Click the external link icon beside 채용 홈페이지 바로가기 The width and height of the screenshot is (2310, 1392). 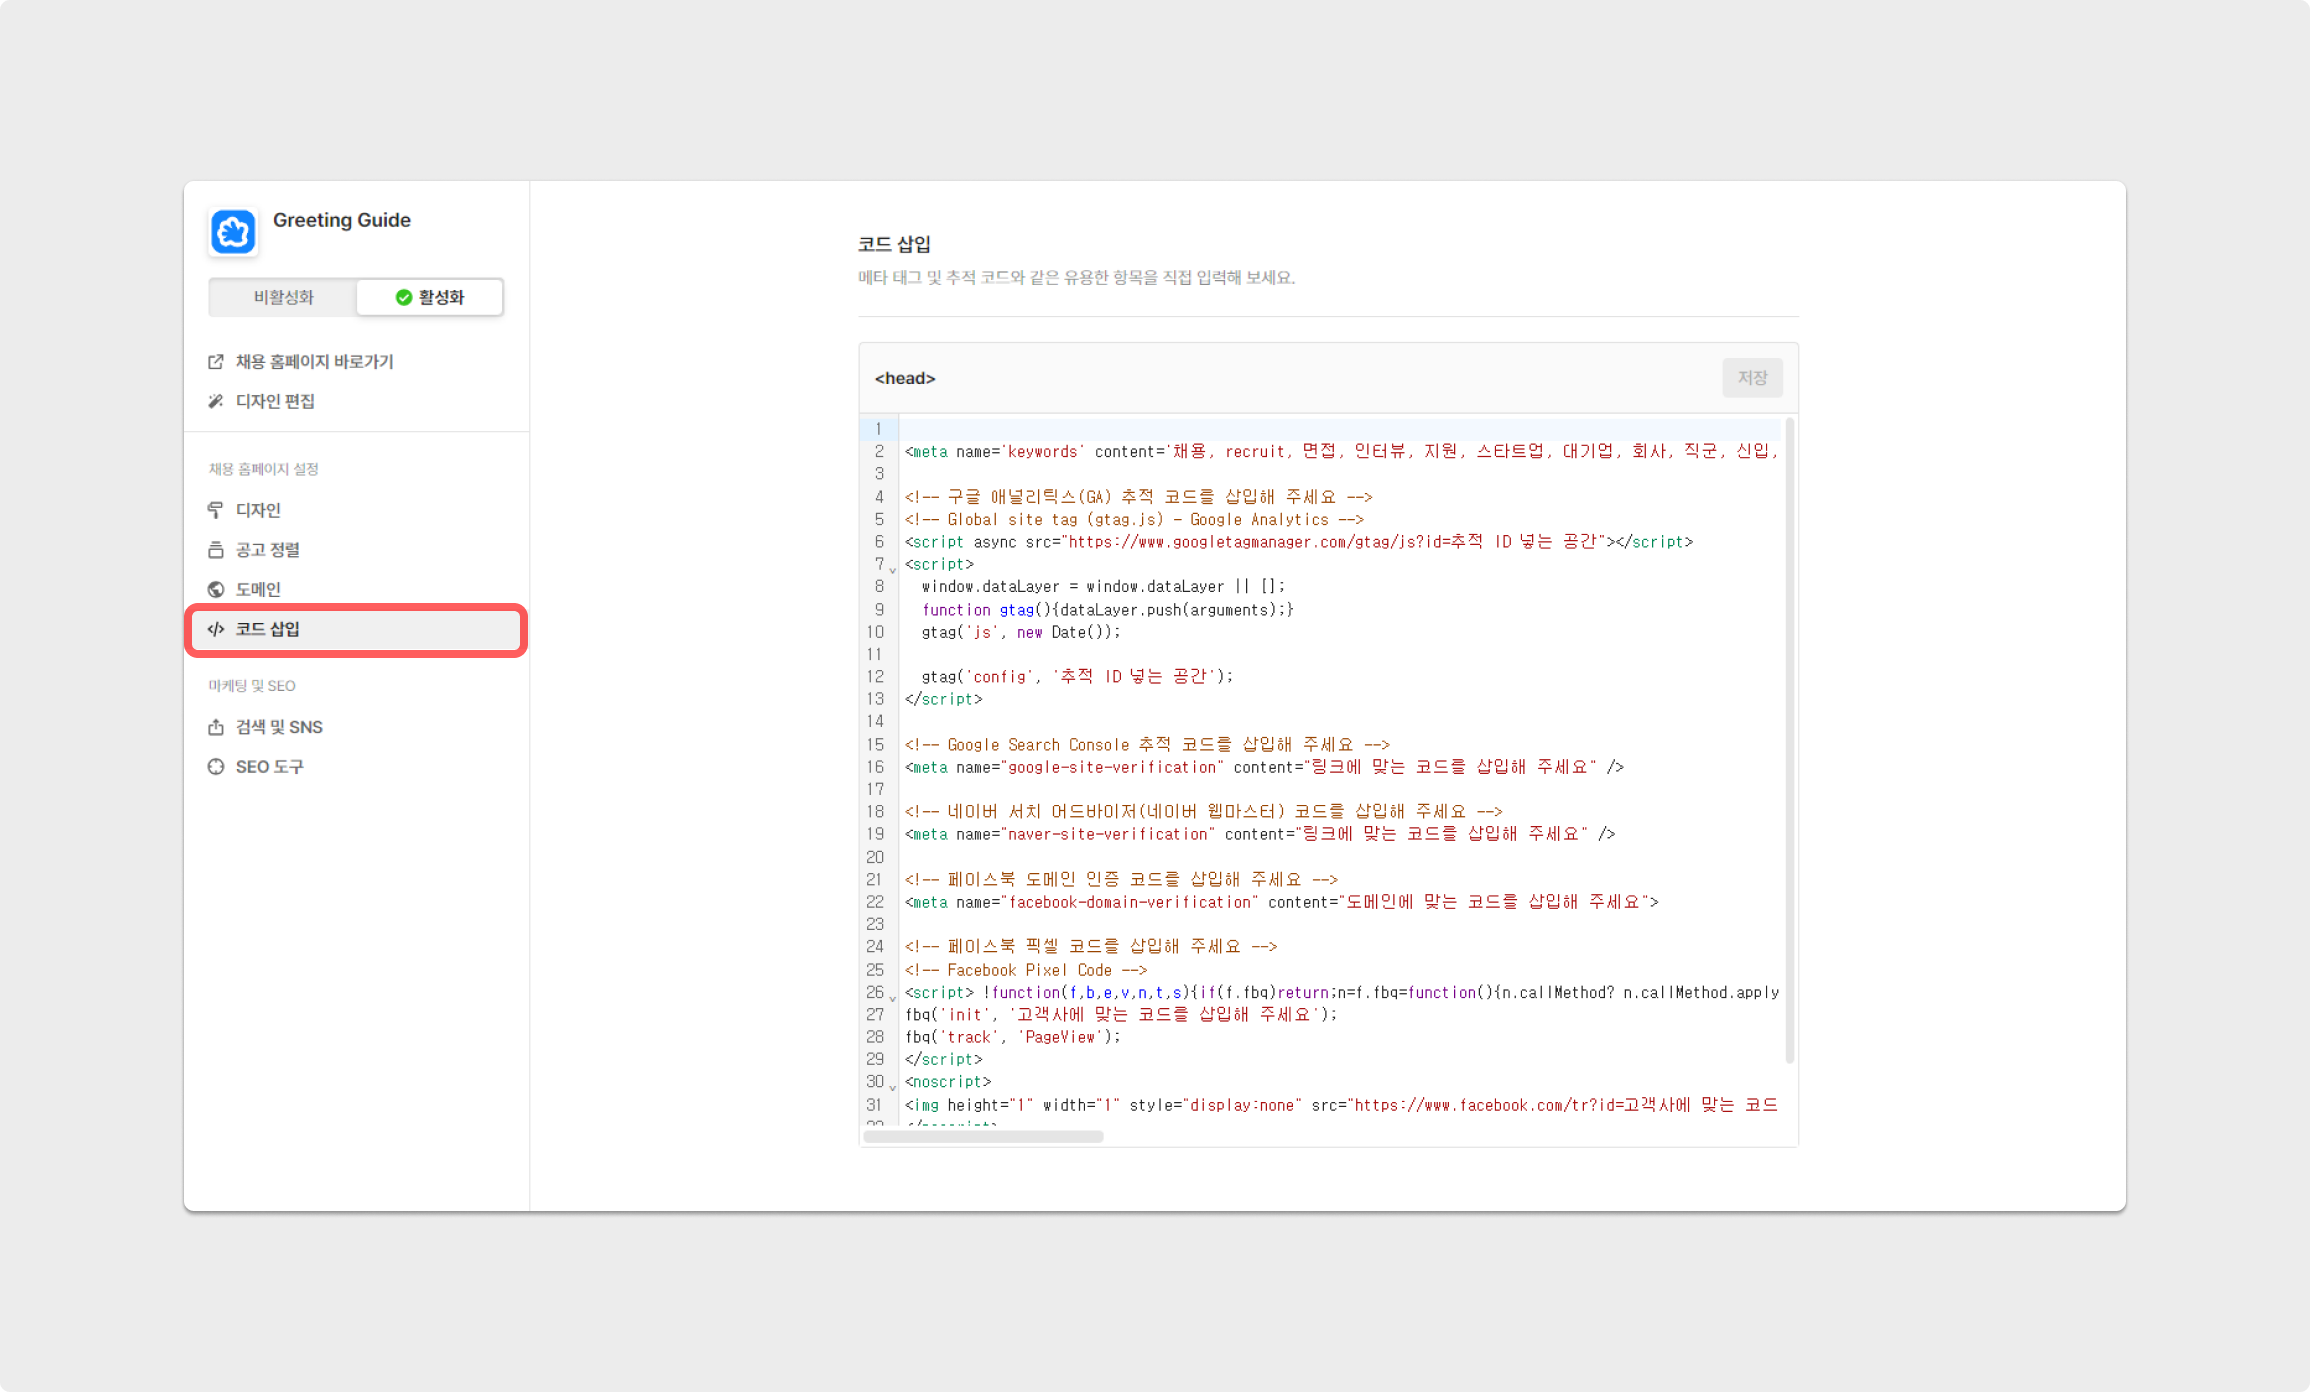[x=216, y=362]
